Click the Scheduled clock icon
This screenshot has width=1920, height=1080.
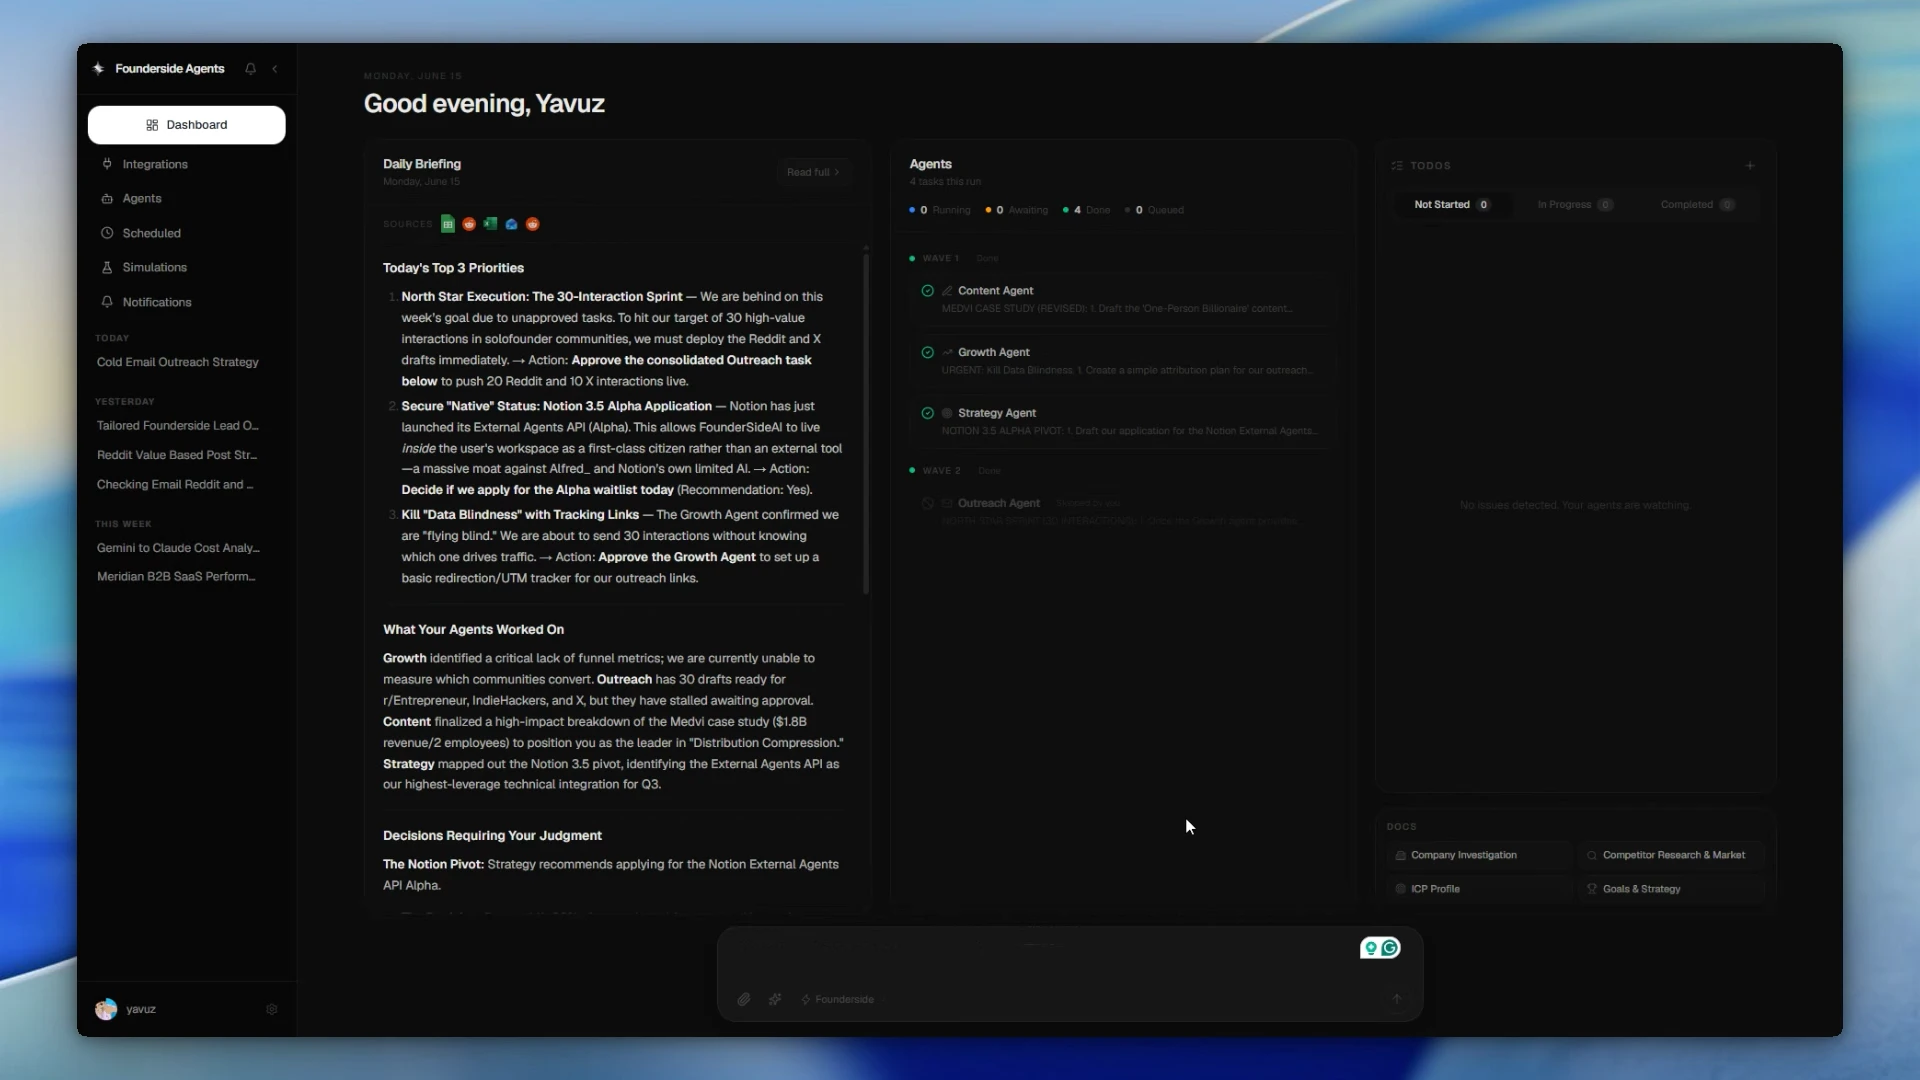[x=107, y=233]
